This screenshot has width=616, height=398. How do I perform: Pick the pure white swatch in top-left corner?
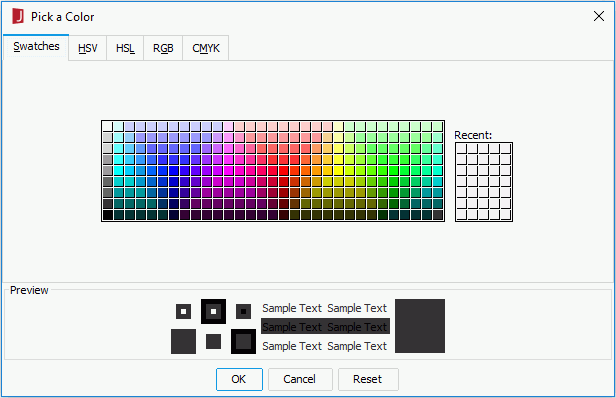[108, 127]
